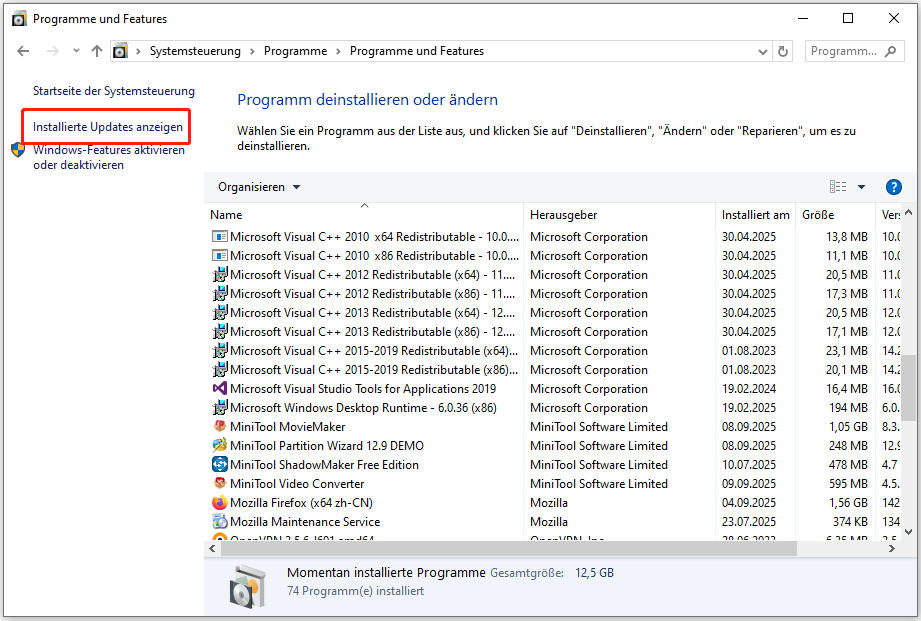
Task: Select Visual C++ 2010 x64 icon
Action: click(220, 237)
